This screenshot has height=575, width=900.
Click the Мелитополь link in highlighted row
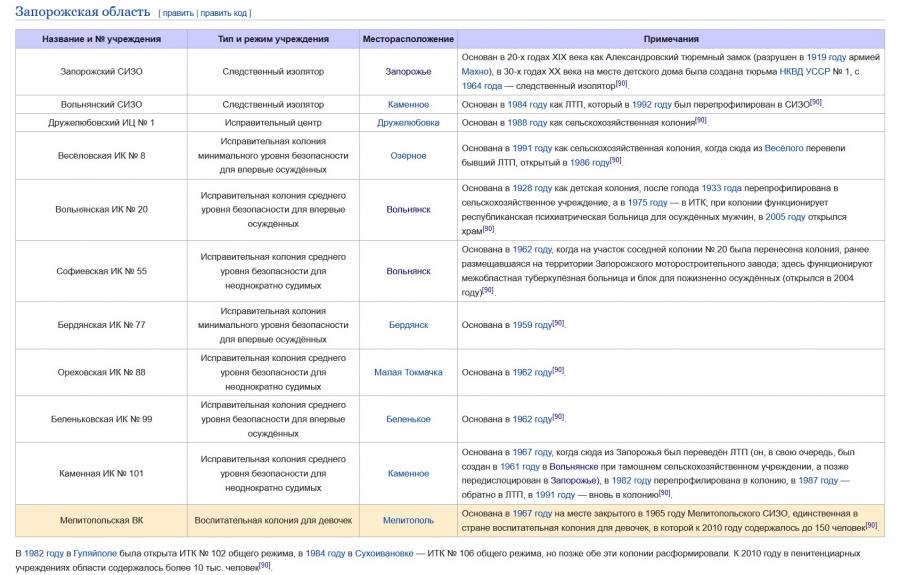408,520
